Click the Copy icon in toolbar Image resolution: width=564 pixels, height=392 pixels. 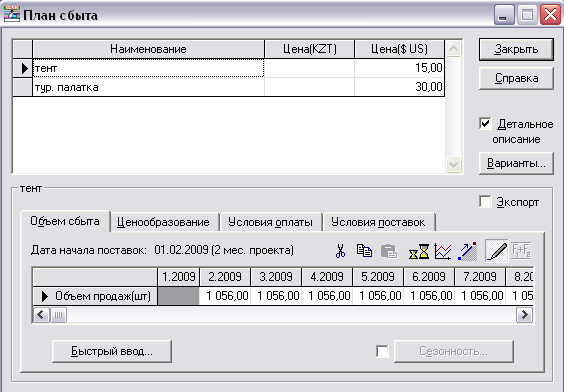click(x=364, y=251)
